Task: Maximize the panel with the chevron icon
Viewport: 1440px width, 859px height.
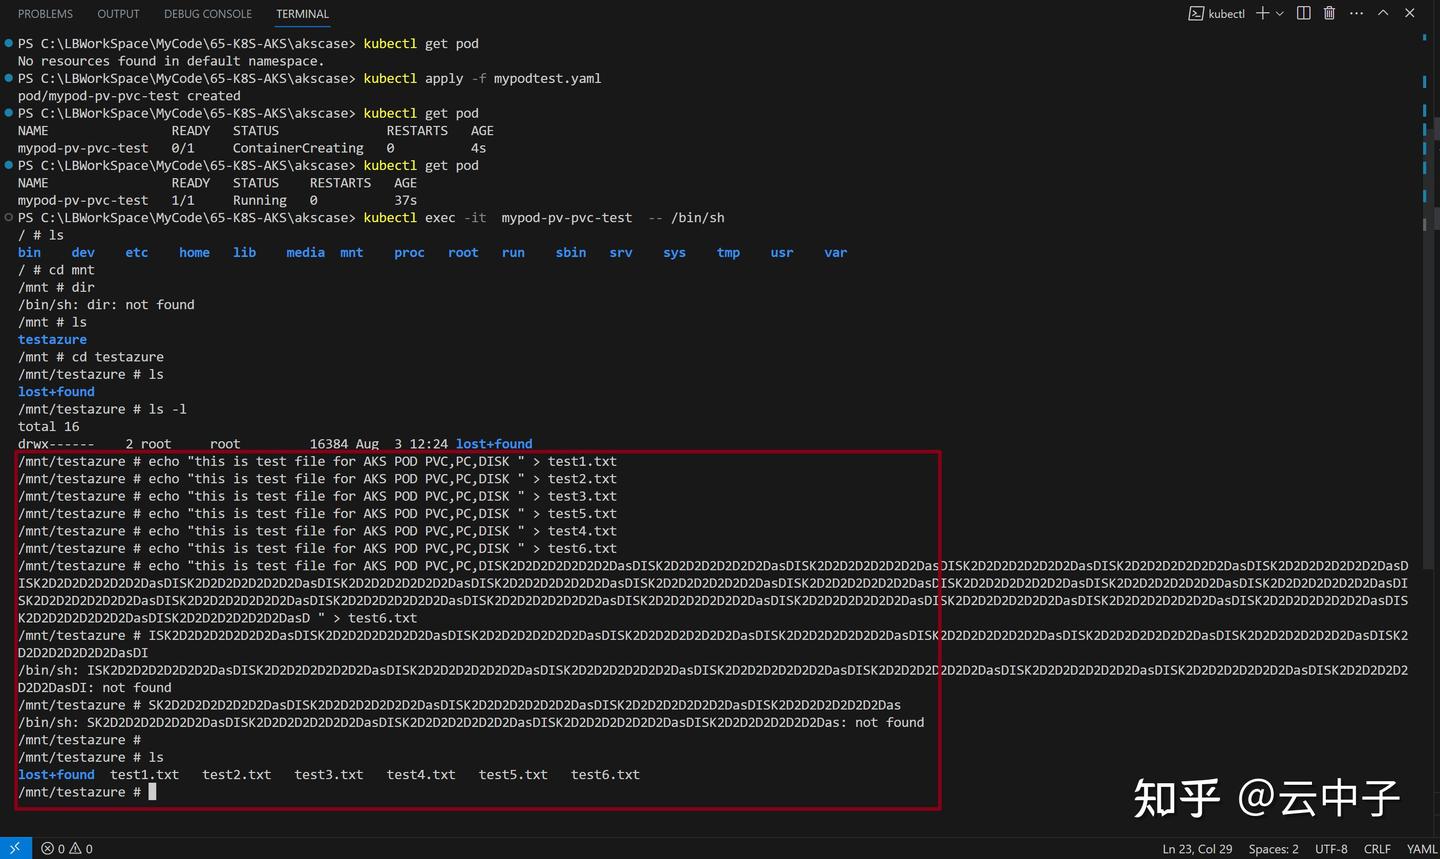Action: [x=1381, y=13]
